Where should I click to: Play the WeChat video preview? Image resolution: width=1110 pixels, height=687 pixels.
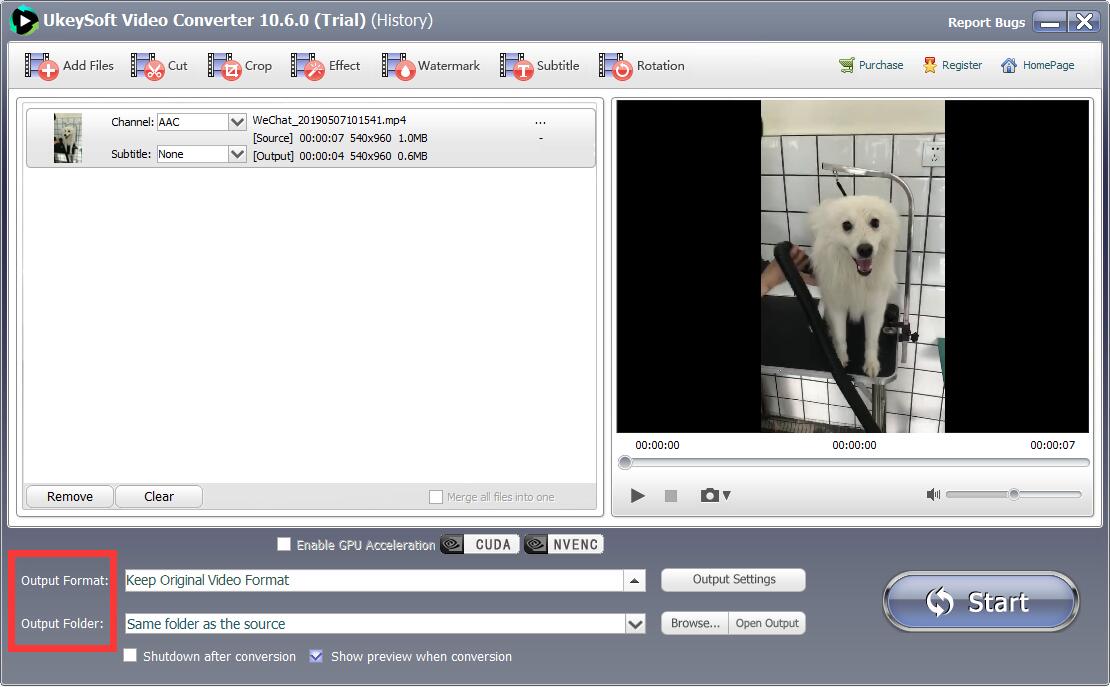637,495
